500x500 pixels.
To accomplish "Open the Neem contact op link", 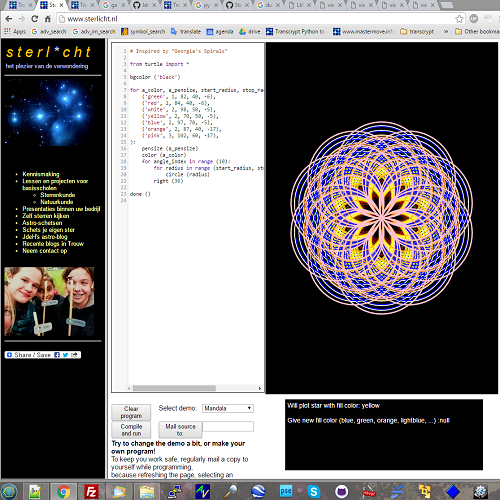I will [45, 251].
